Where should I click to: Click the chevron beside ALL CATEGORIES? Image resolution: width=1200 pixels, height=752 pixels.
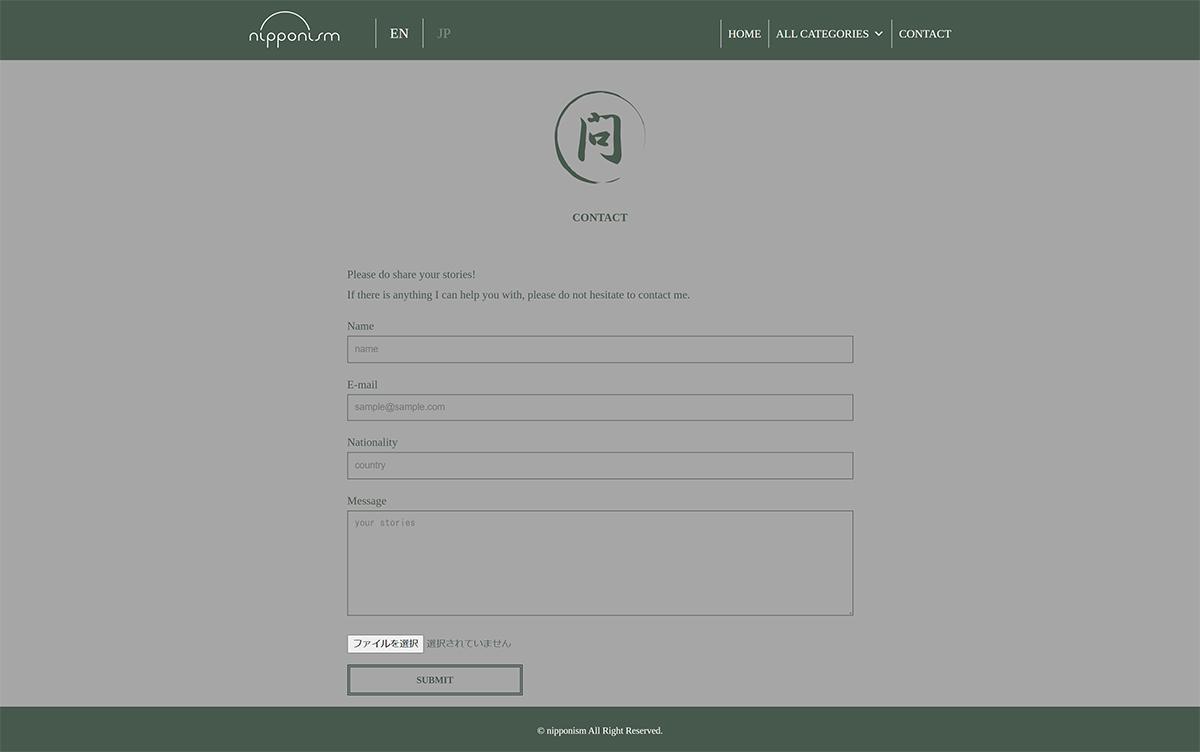click(x=879, y=34)
